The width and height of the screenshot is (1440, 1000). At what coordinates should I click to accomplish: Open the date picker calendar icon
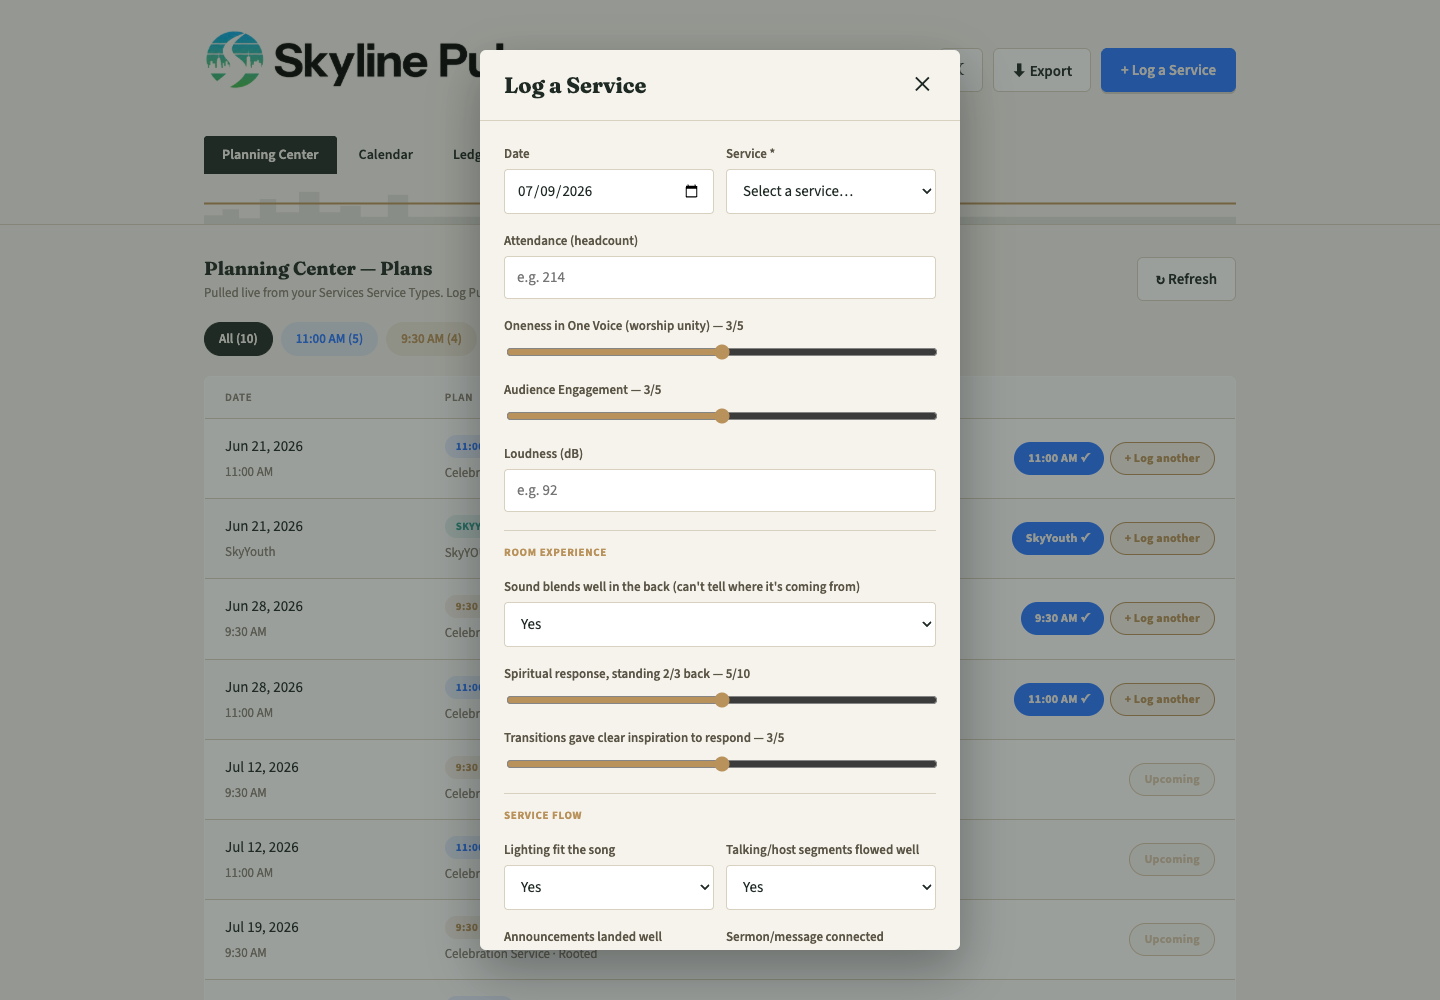click(691, 191)
